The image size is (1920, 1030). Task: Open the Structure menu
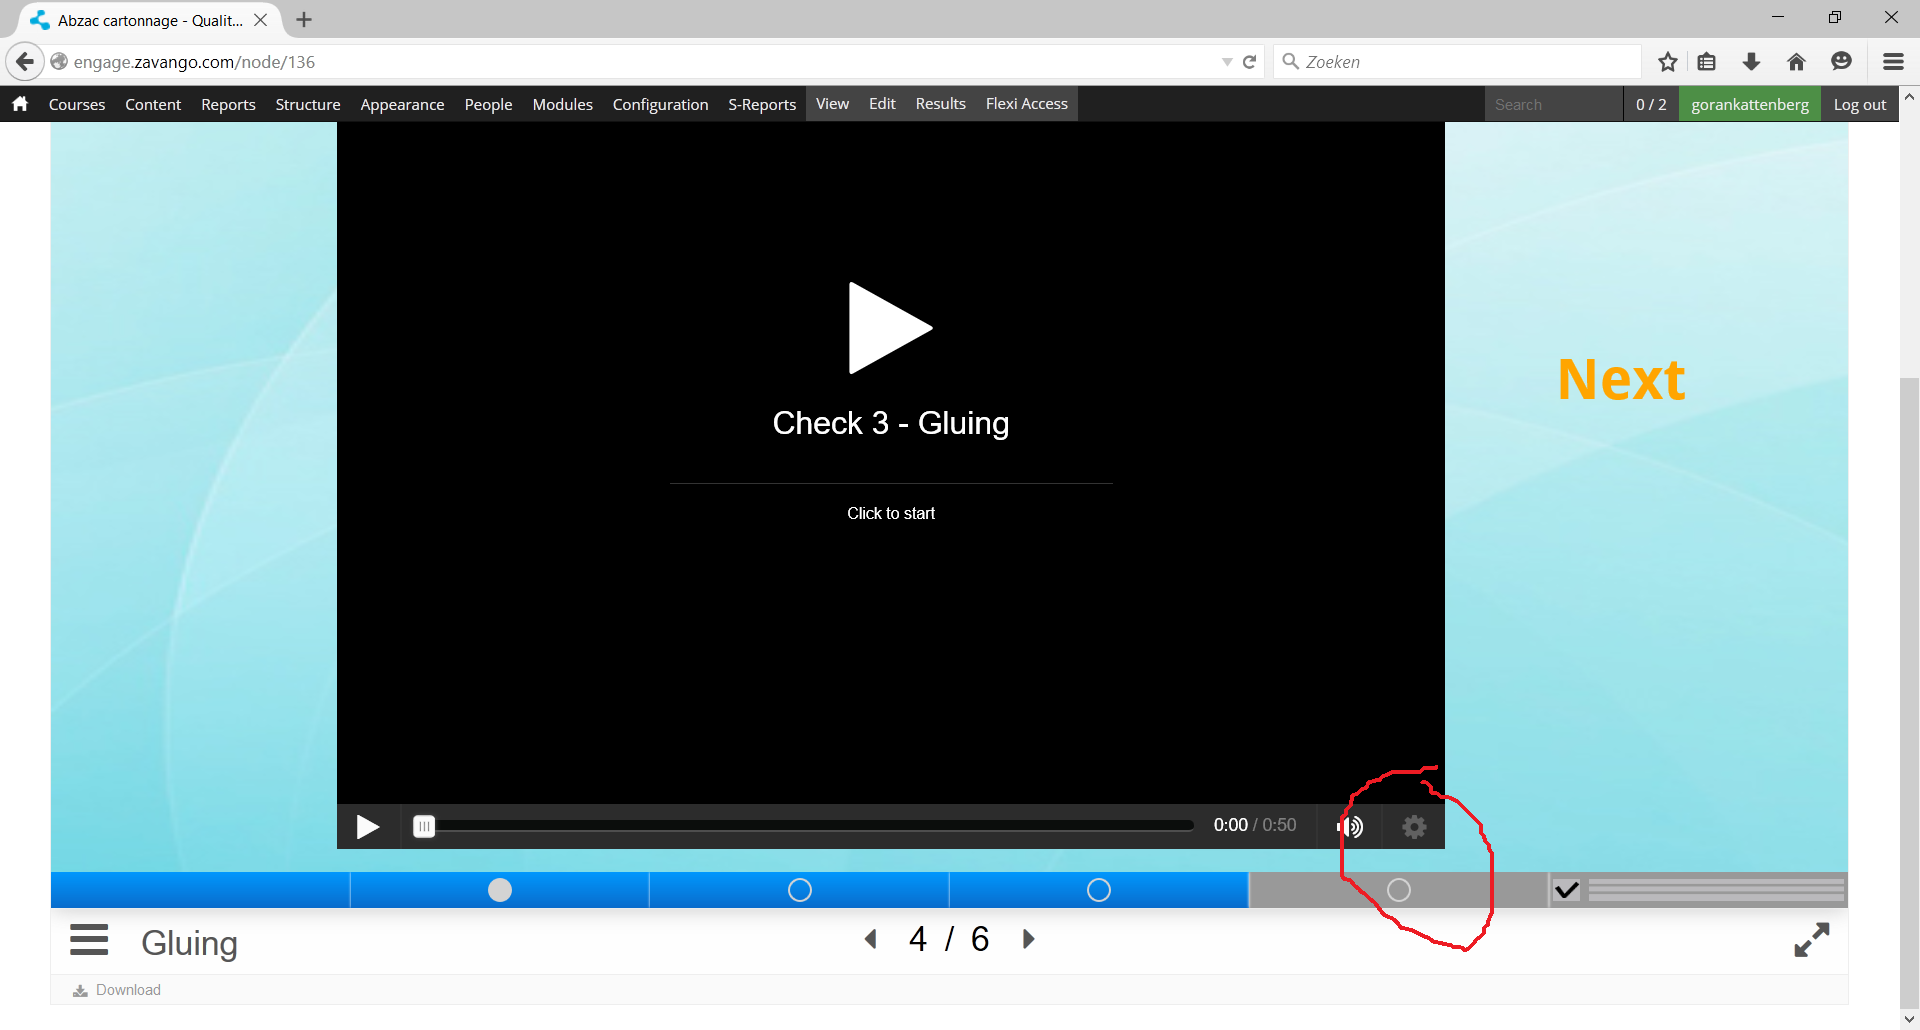[308, 104]
